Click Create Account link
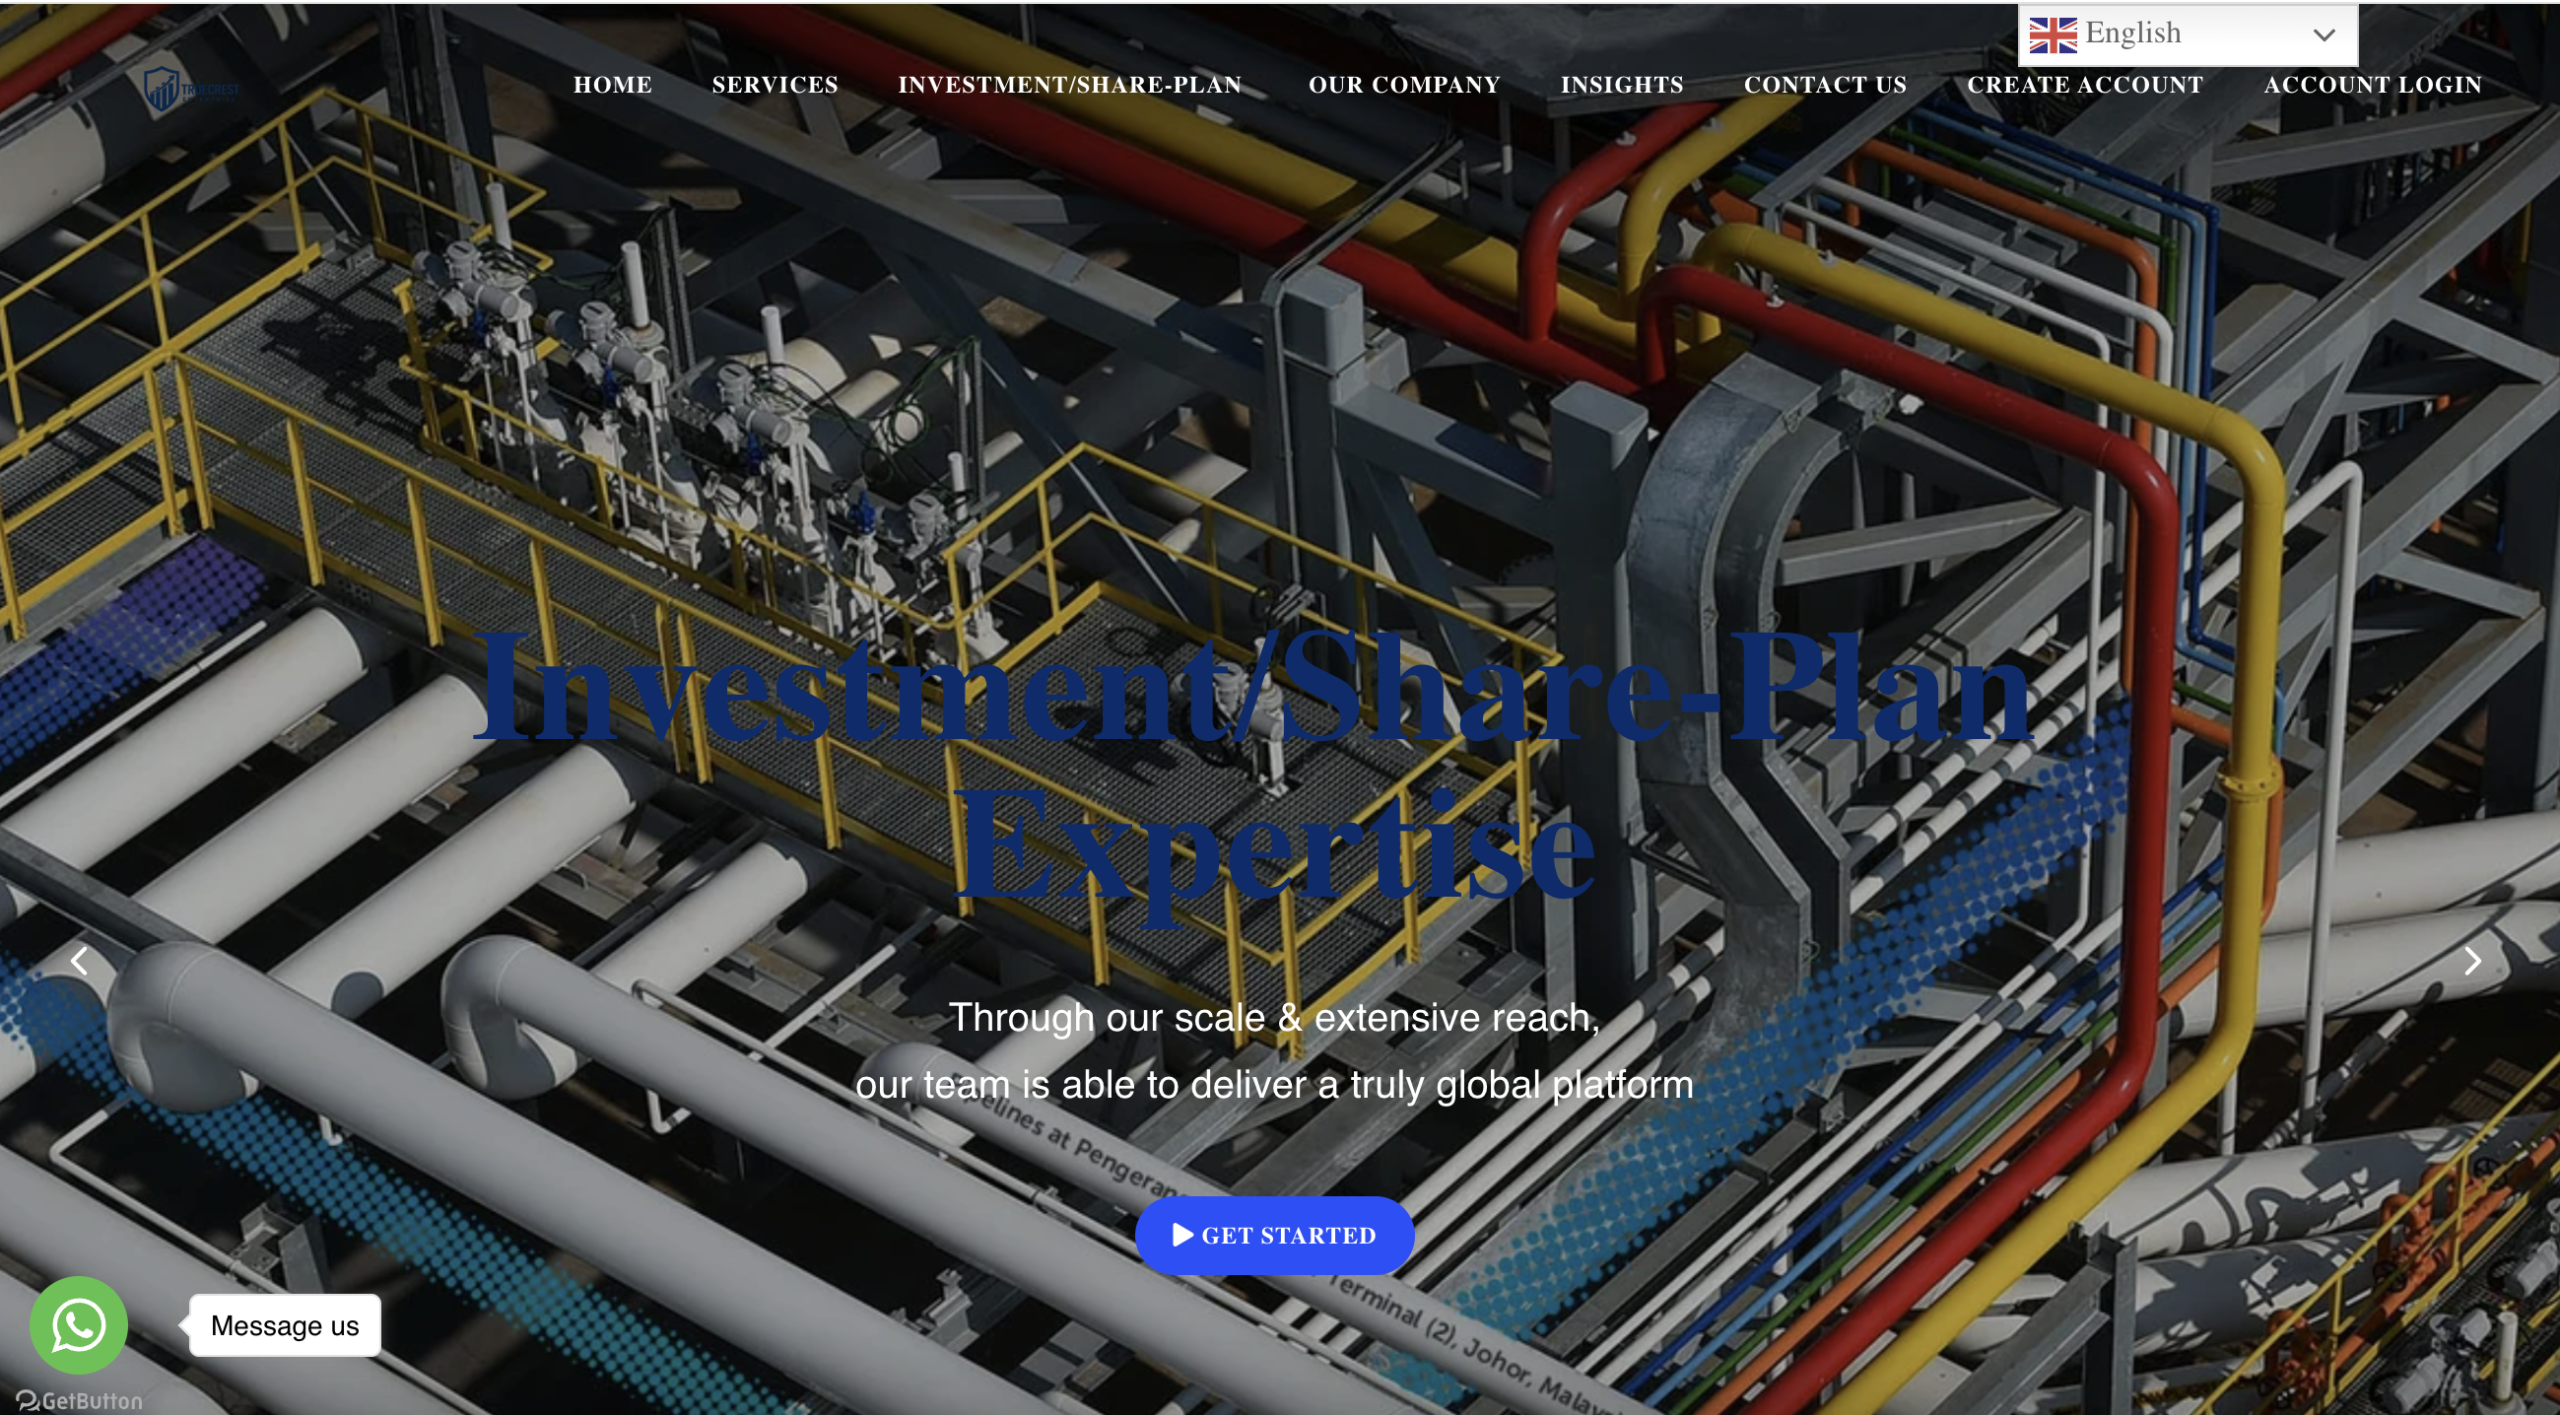 coord(2084,85)
